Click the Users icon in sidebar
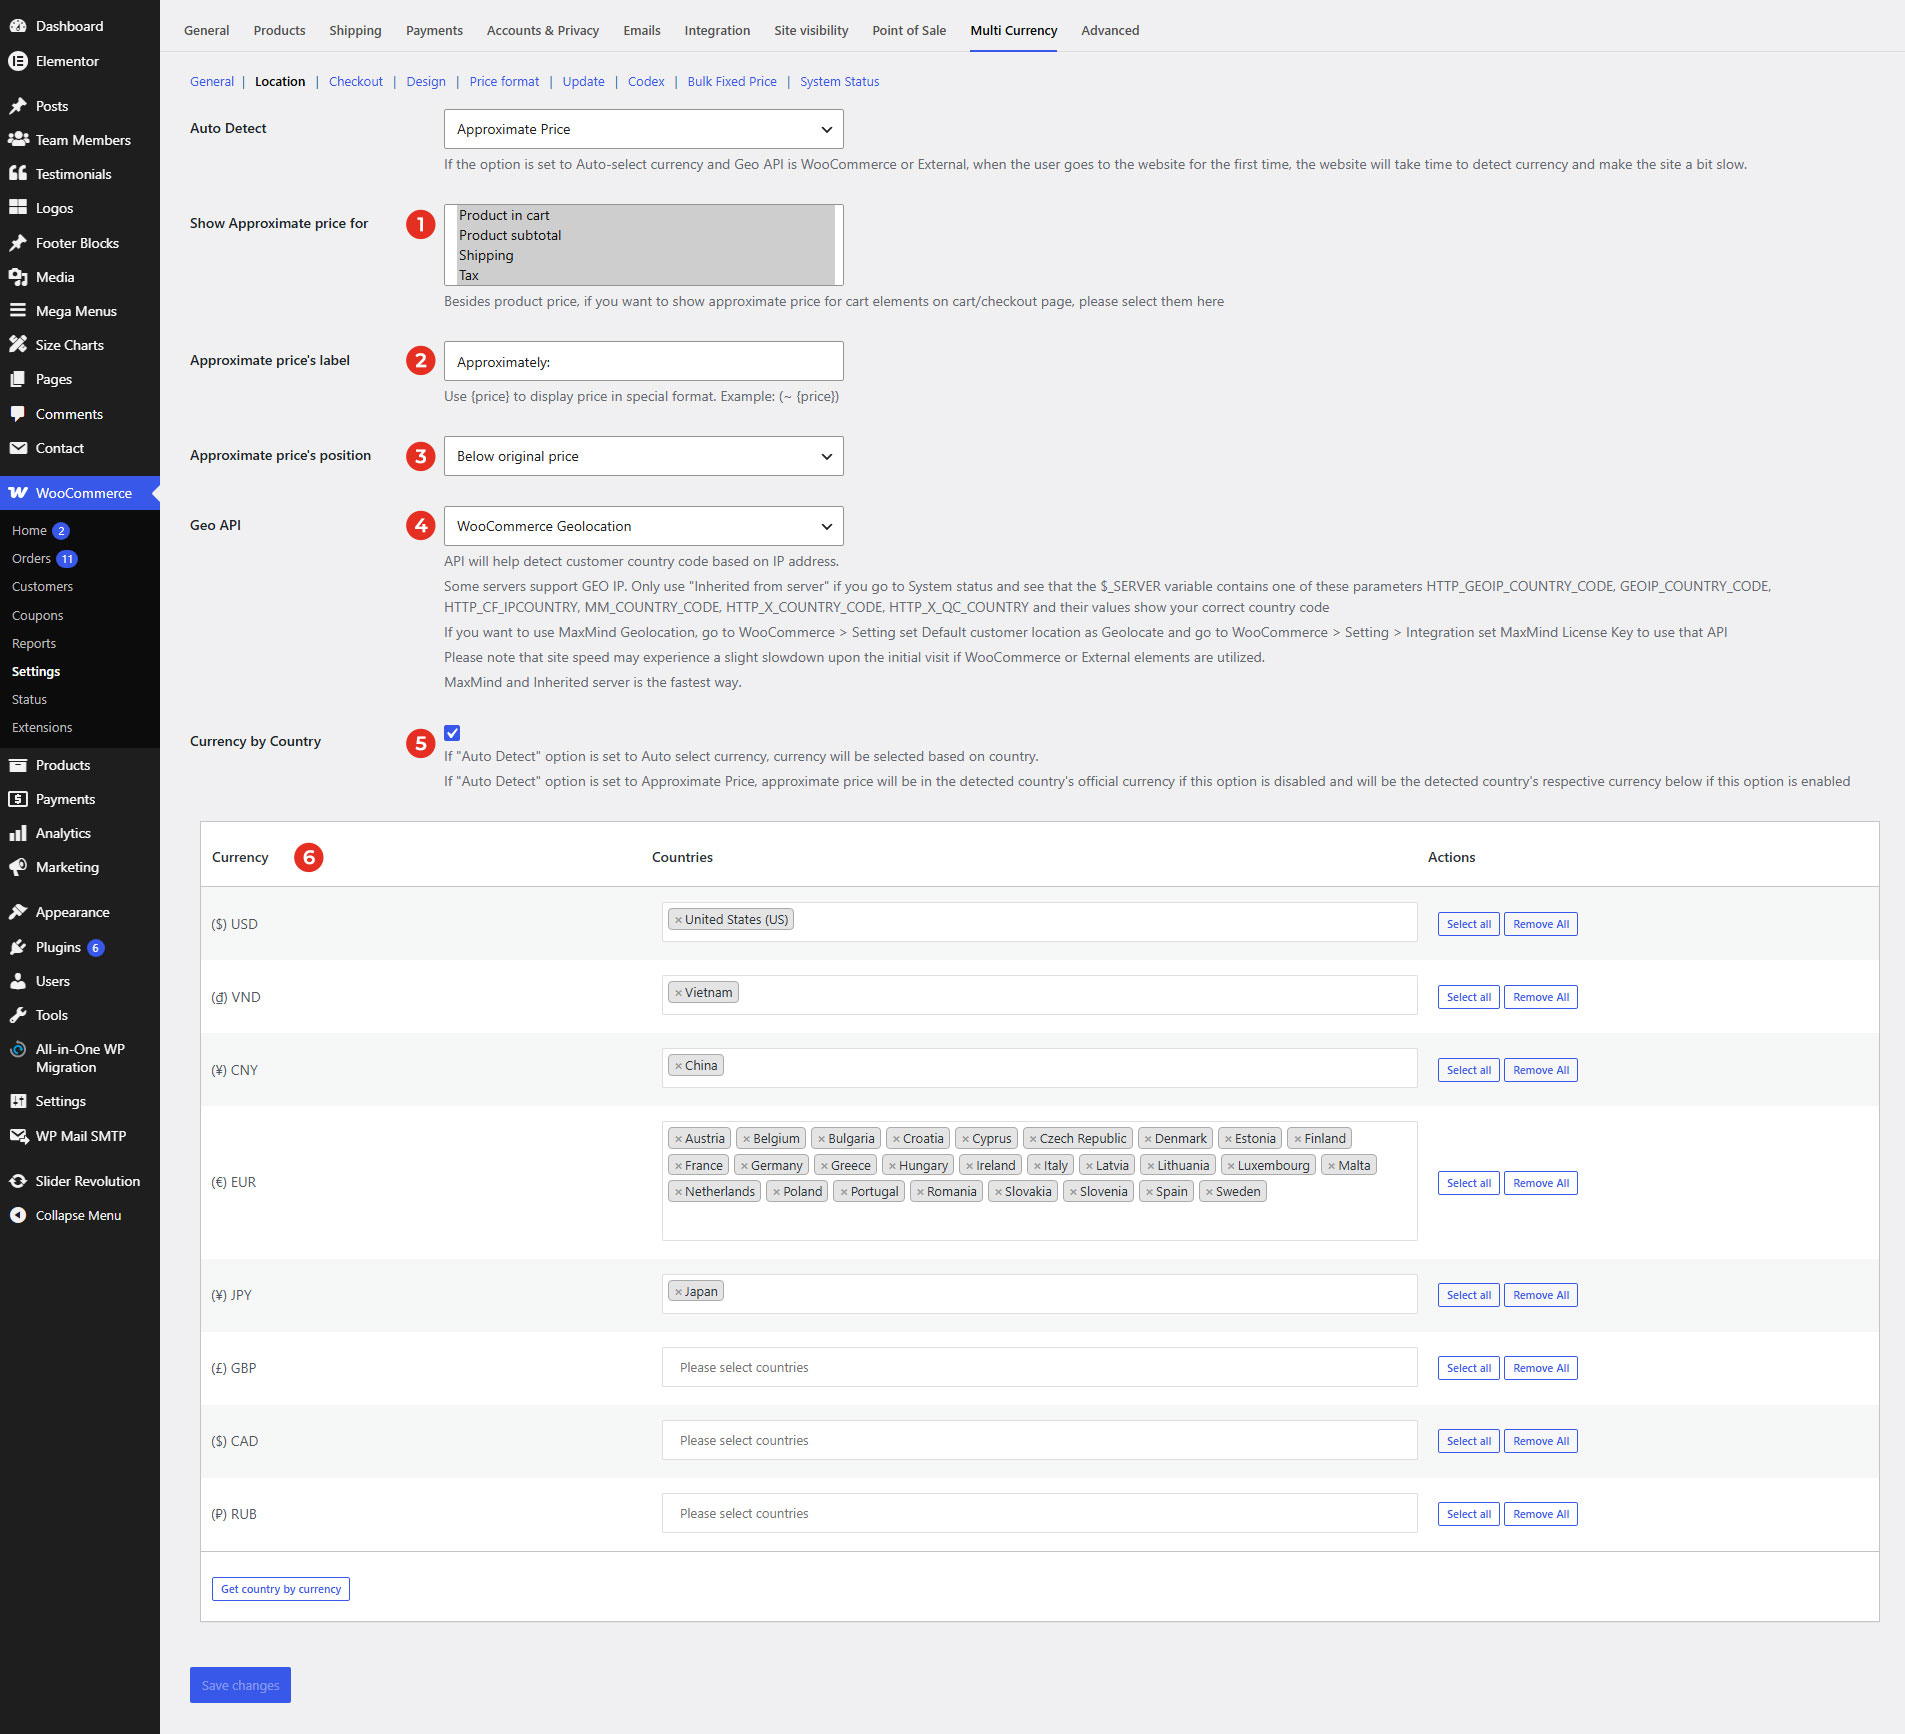Image resolution: width=1905 pixels, height=1734 pixels. coord(18,981)
